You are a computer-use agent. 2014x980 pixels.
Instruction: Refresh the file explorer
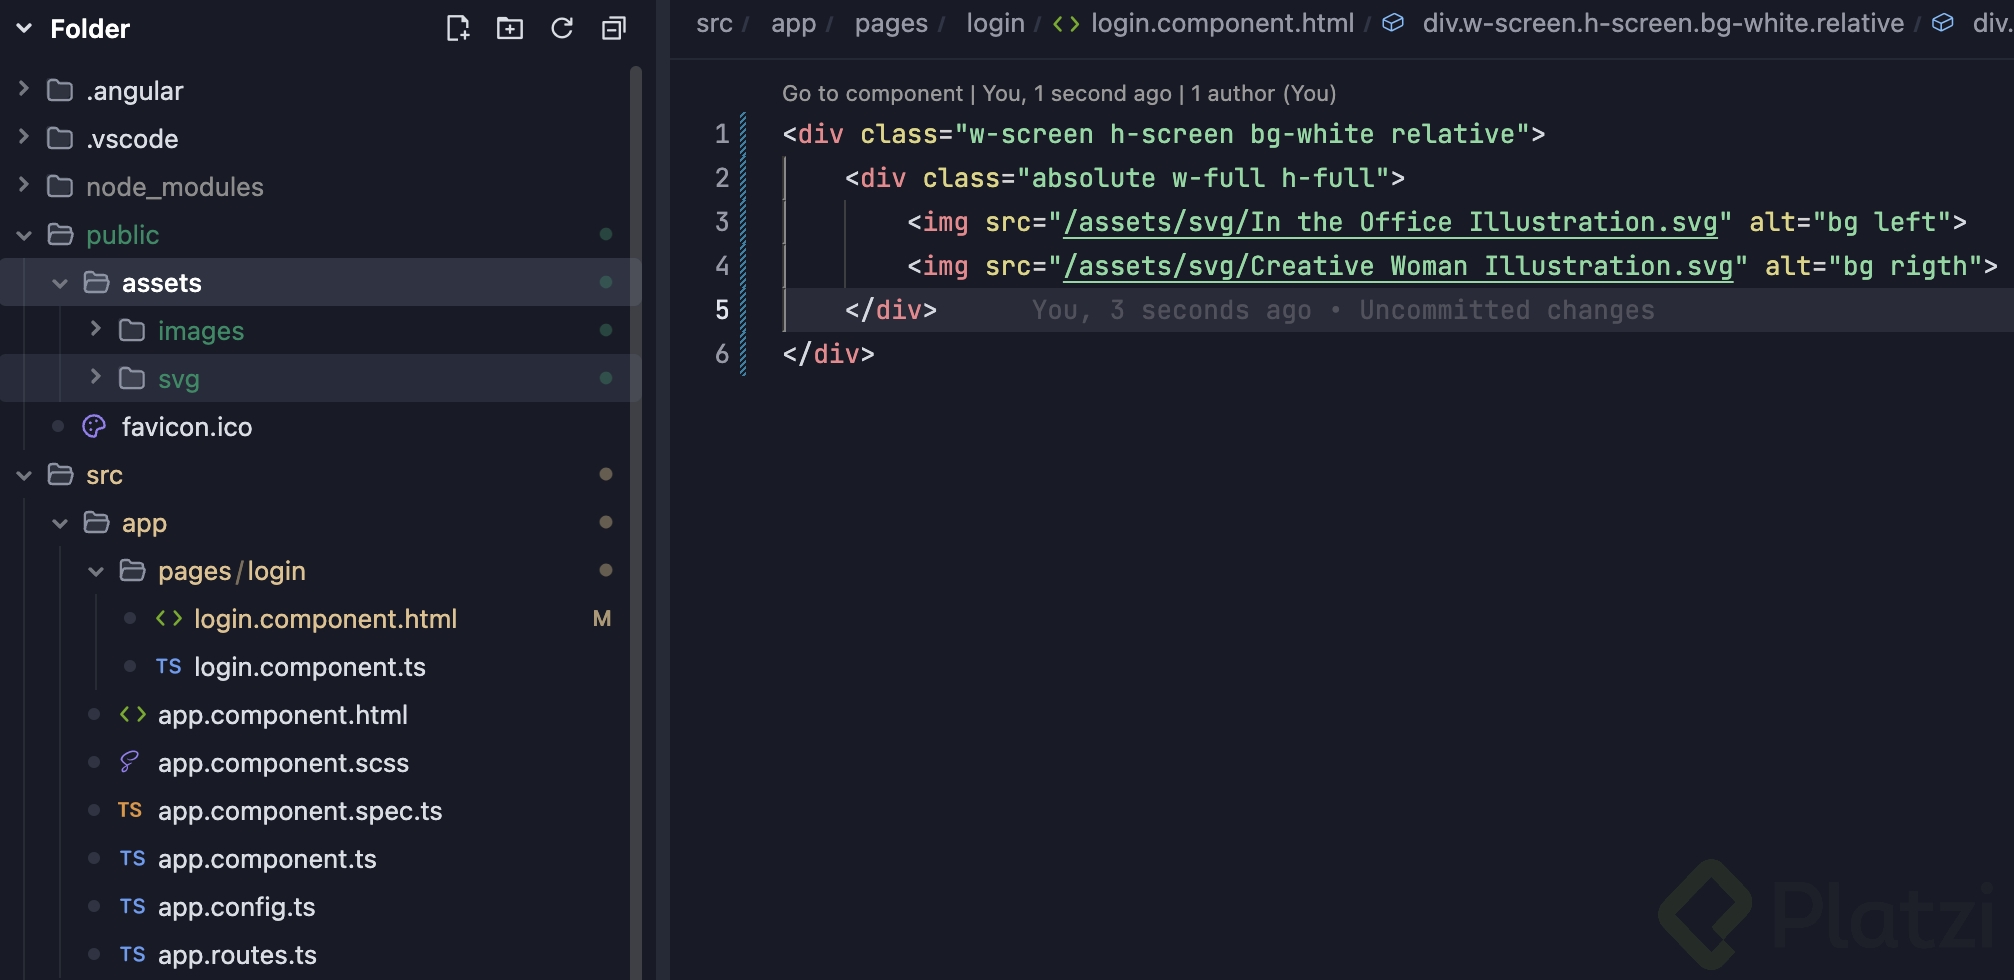(562, 28)
